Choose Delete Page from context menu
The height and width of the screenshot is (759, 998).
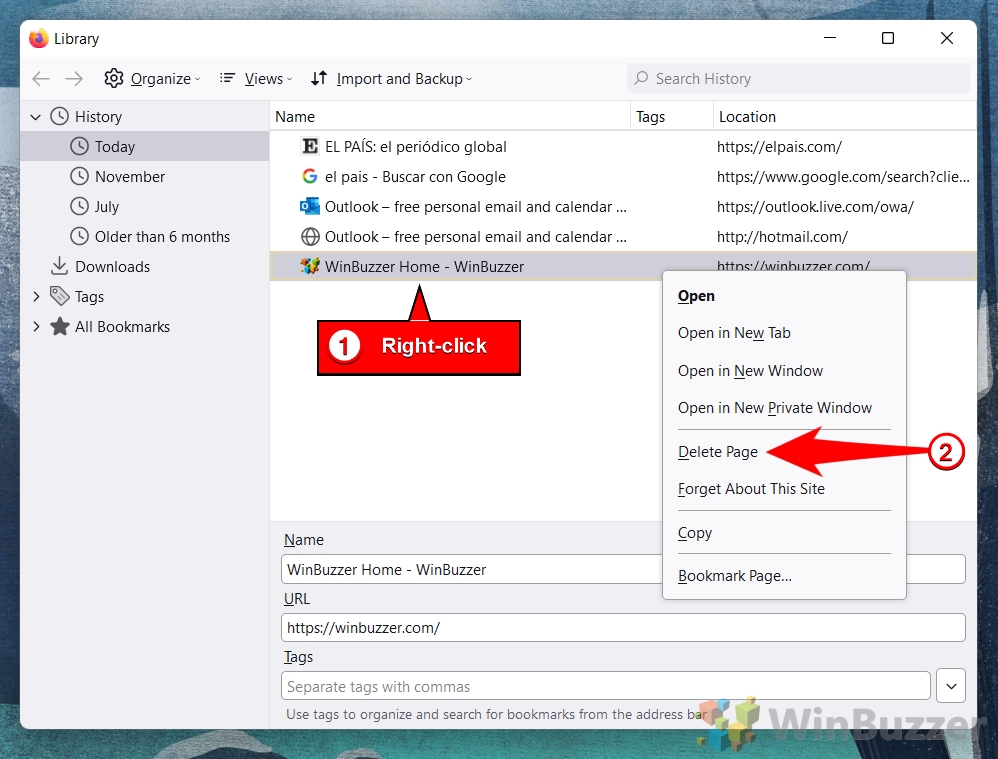click(x=718, y=451)
